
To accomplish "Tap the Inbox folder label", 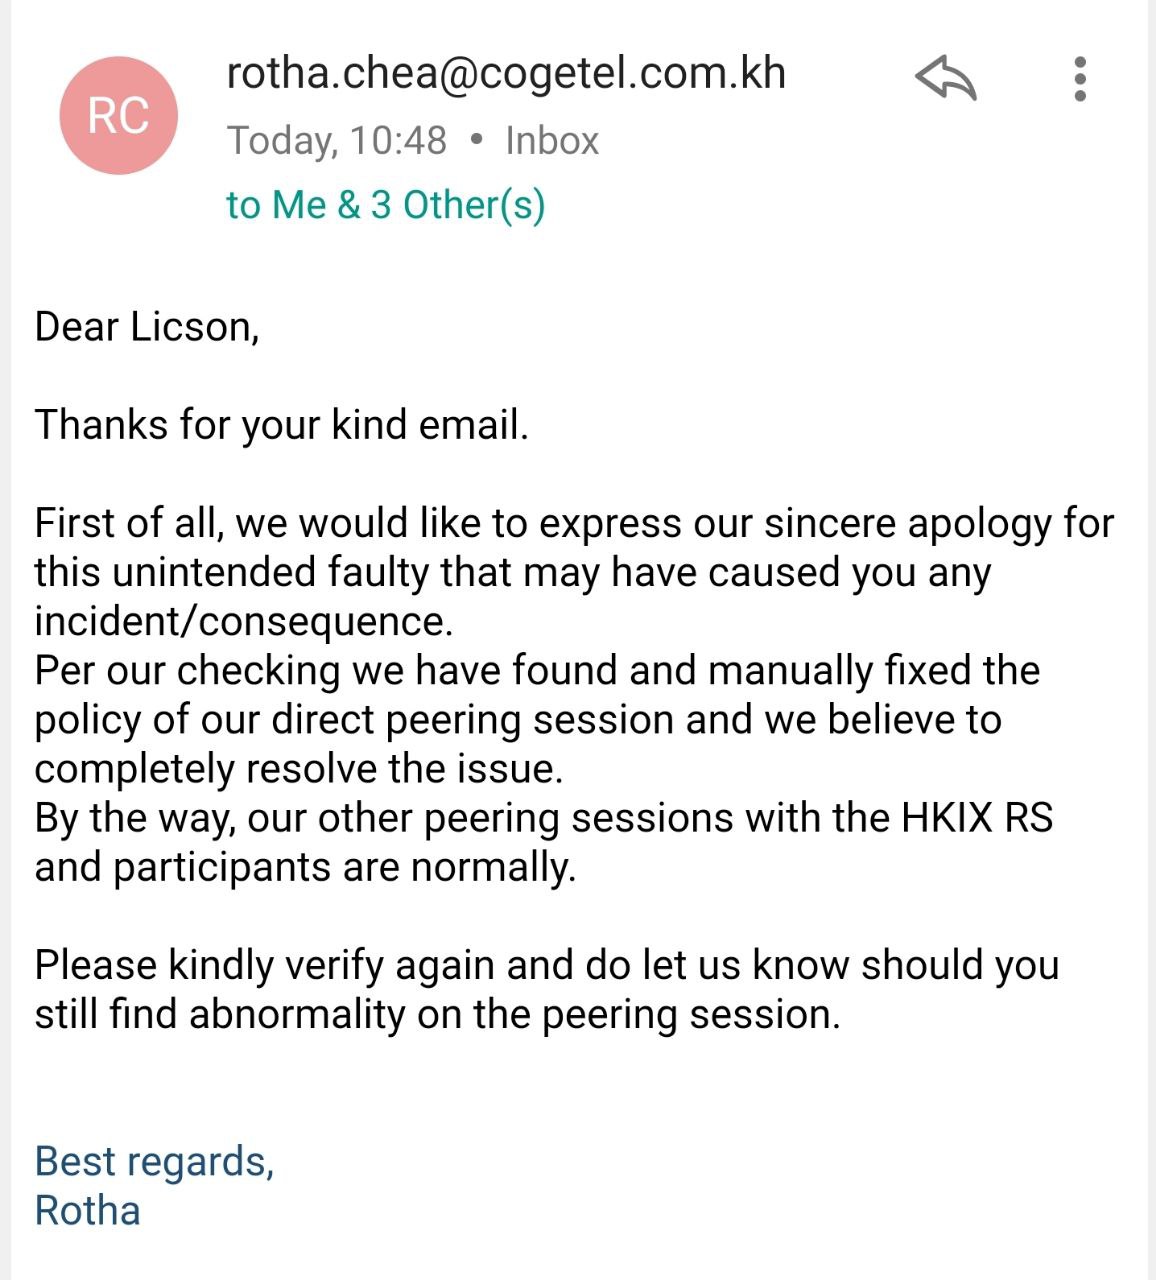I will pyautogui.click(x=552, y=141).
